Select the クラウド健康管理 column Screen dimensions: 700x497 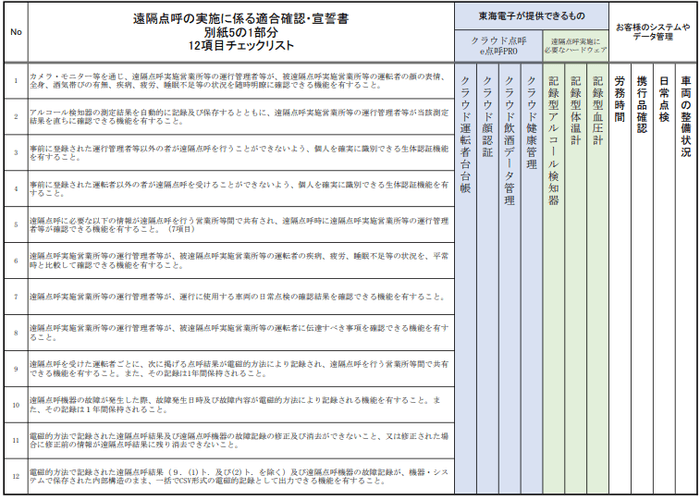click(x=531, y=278)
